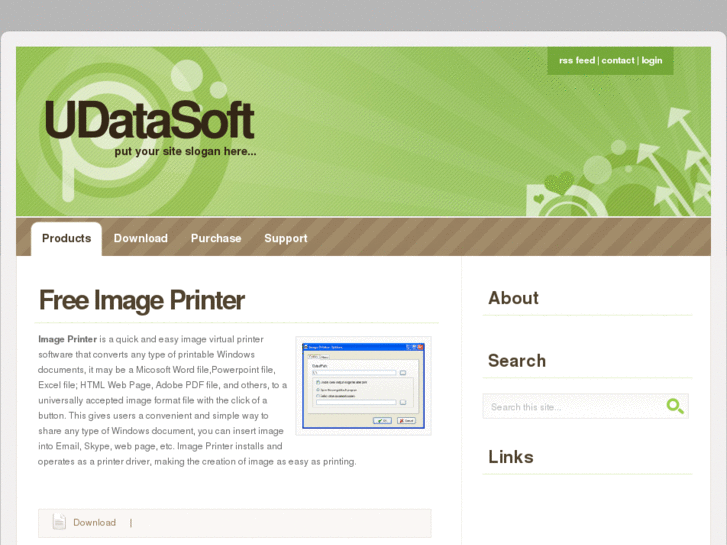Click the Search sidebar heading
This screenshot has width=727, height=545.
coord(517,361)
